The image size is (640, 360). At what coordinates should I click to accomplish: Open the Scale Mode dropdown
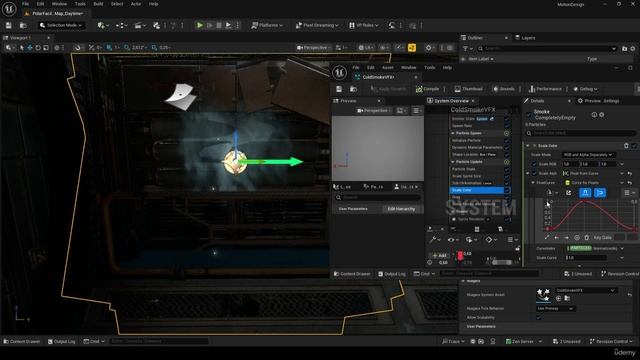[589, 155]
